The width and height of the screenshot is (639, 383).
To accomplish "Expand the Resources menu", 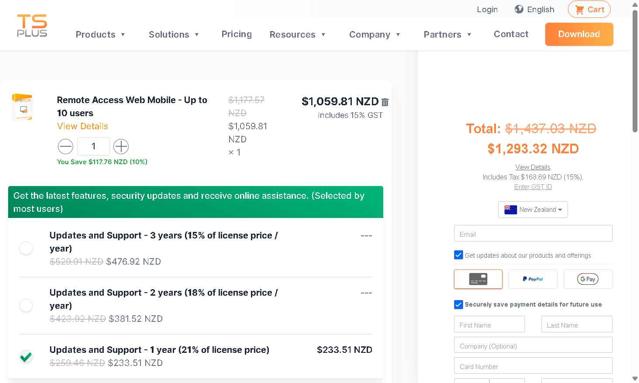I will click(x=297, y=34).
